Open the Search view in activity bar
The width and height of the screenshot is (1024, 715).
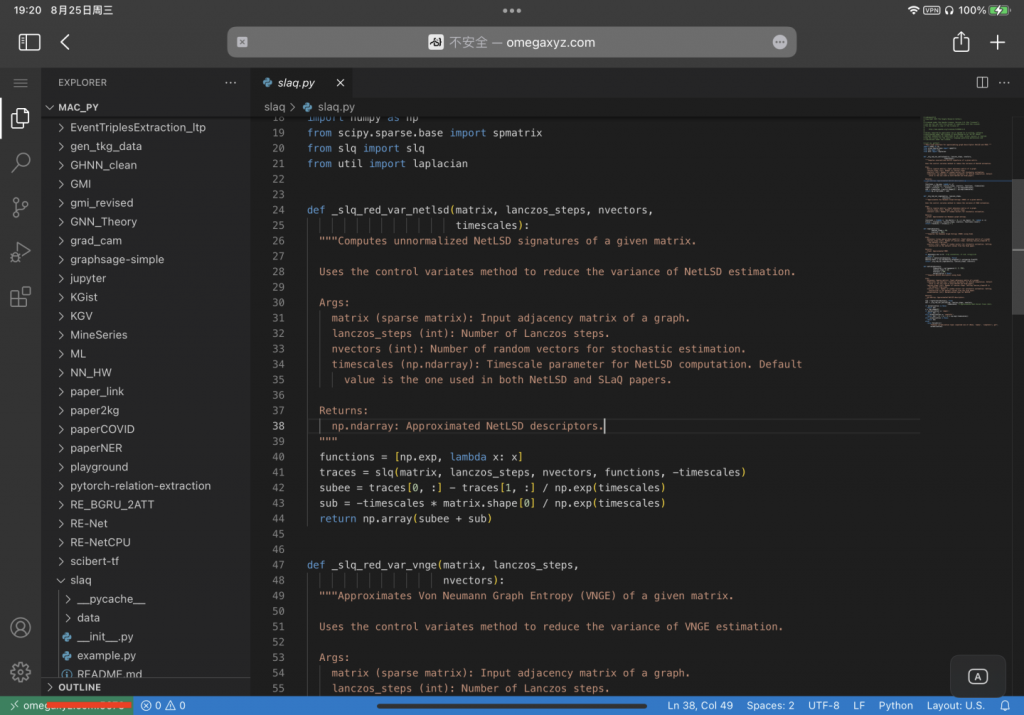(x=20, y=163)
